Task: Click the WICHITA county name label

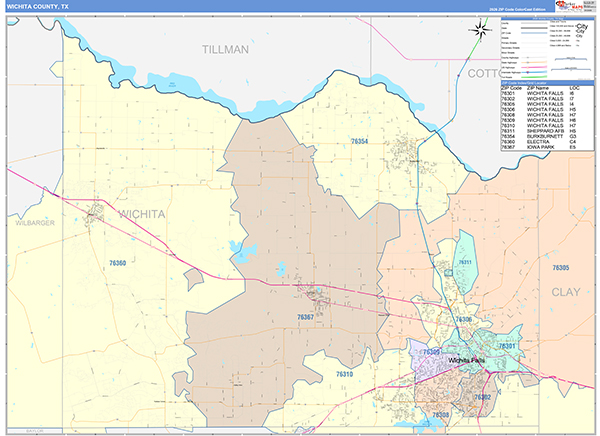Action: [142, 214]
